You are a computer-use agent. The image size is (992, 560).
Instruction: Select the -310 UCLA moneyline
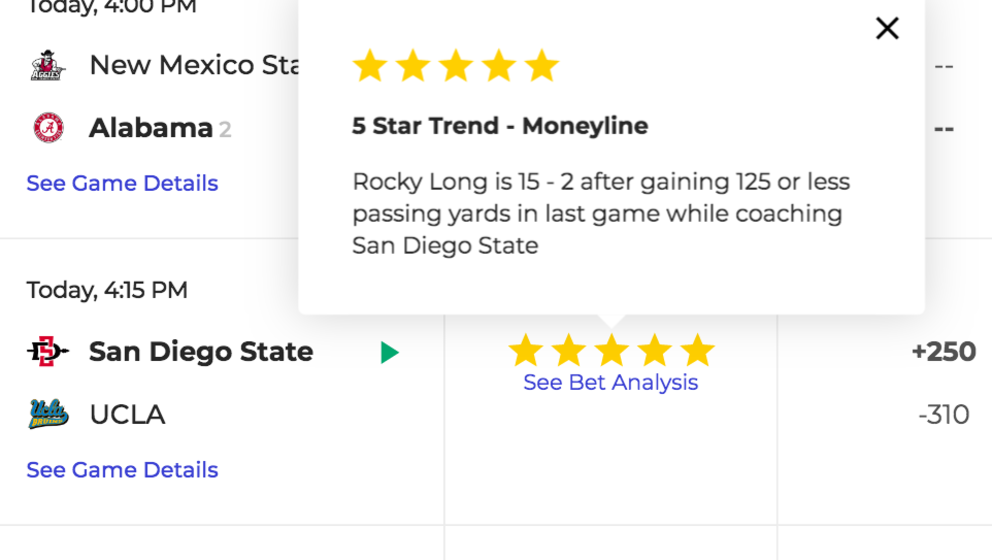[943, 414]
